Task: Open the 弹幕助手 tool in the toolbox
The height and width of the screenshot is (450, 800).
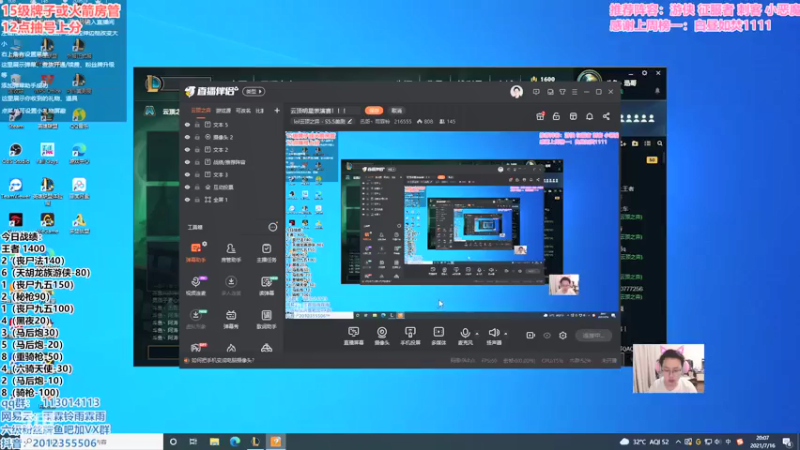Action: (196, 253)
